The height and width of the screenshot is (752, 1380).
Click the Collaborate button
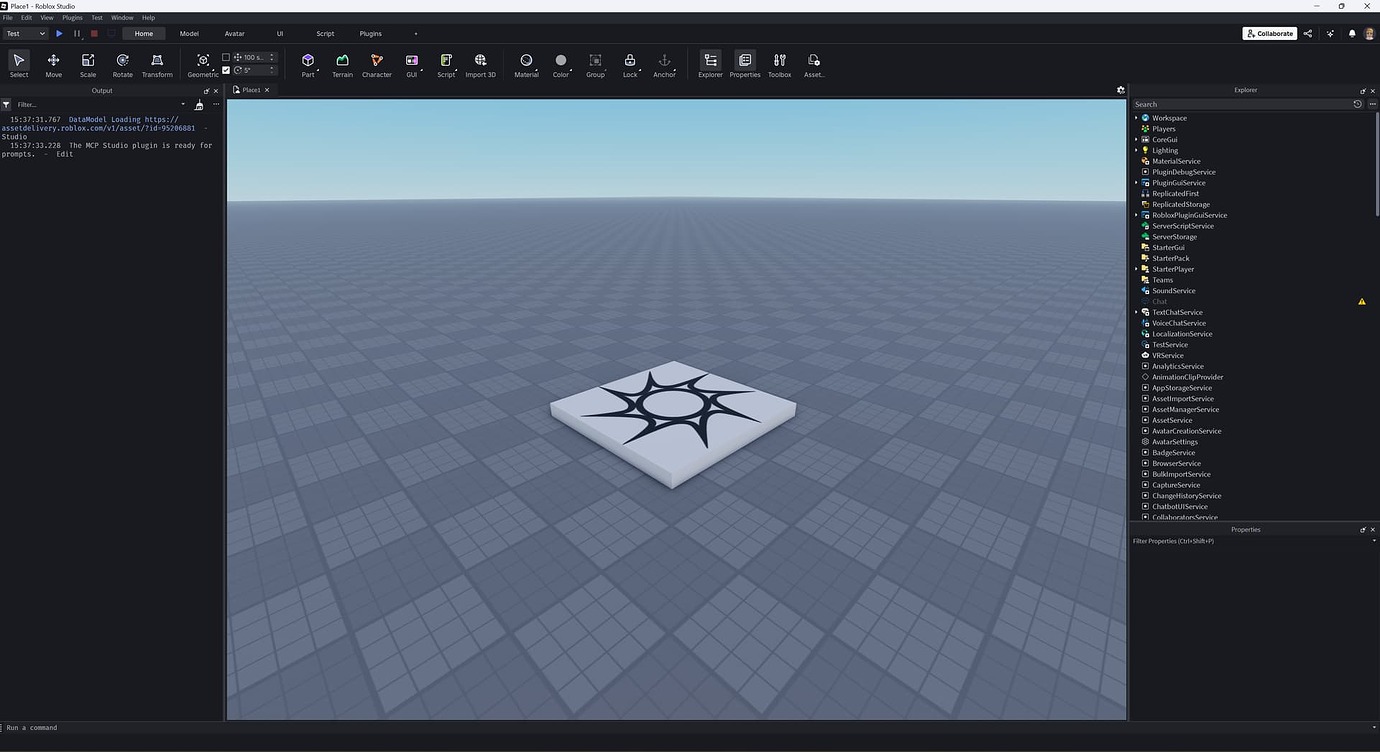point(1270,33)
